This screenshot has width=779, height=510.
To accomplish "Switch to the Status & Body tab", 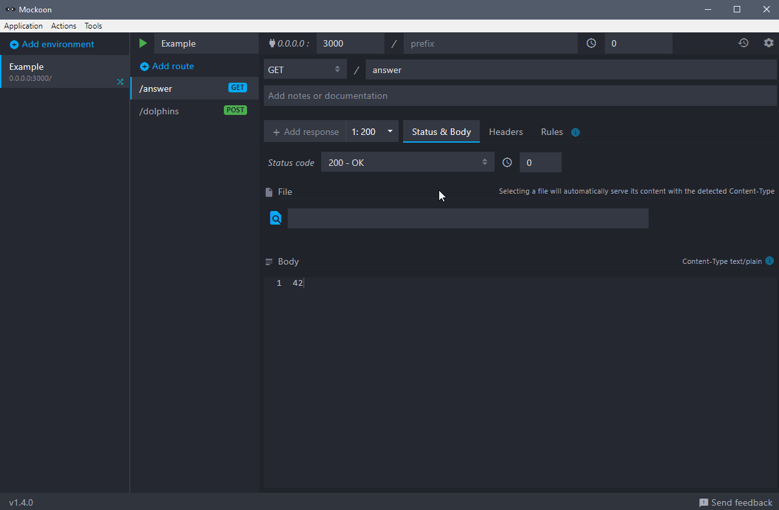I will point(441,132).
